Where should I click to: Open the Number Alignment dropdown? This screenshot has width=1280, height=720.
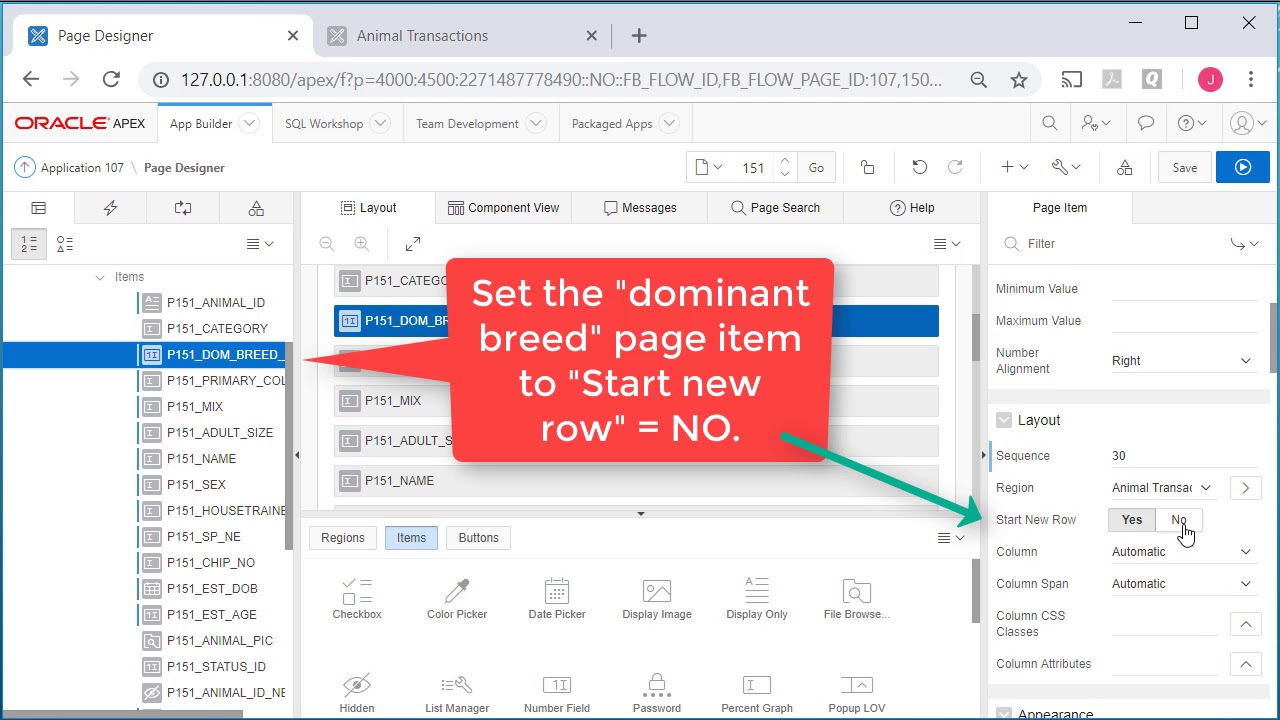click(x=1182, y=361)
